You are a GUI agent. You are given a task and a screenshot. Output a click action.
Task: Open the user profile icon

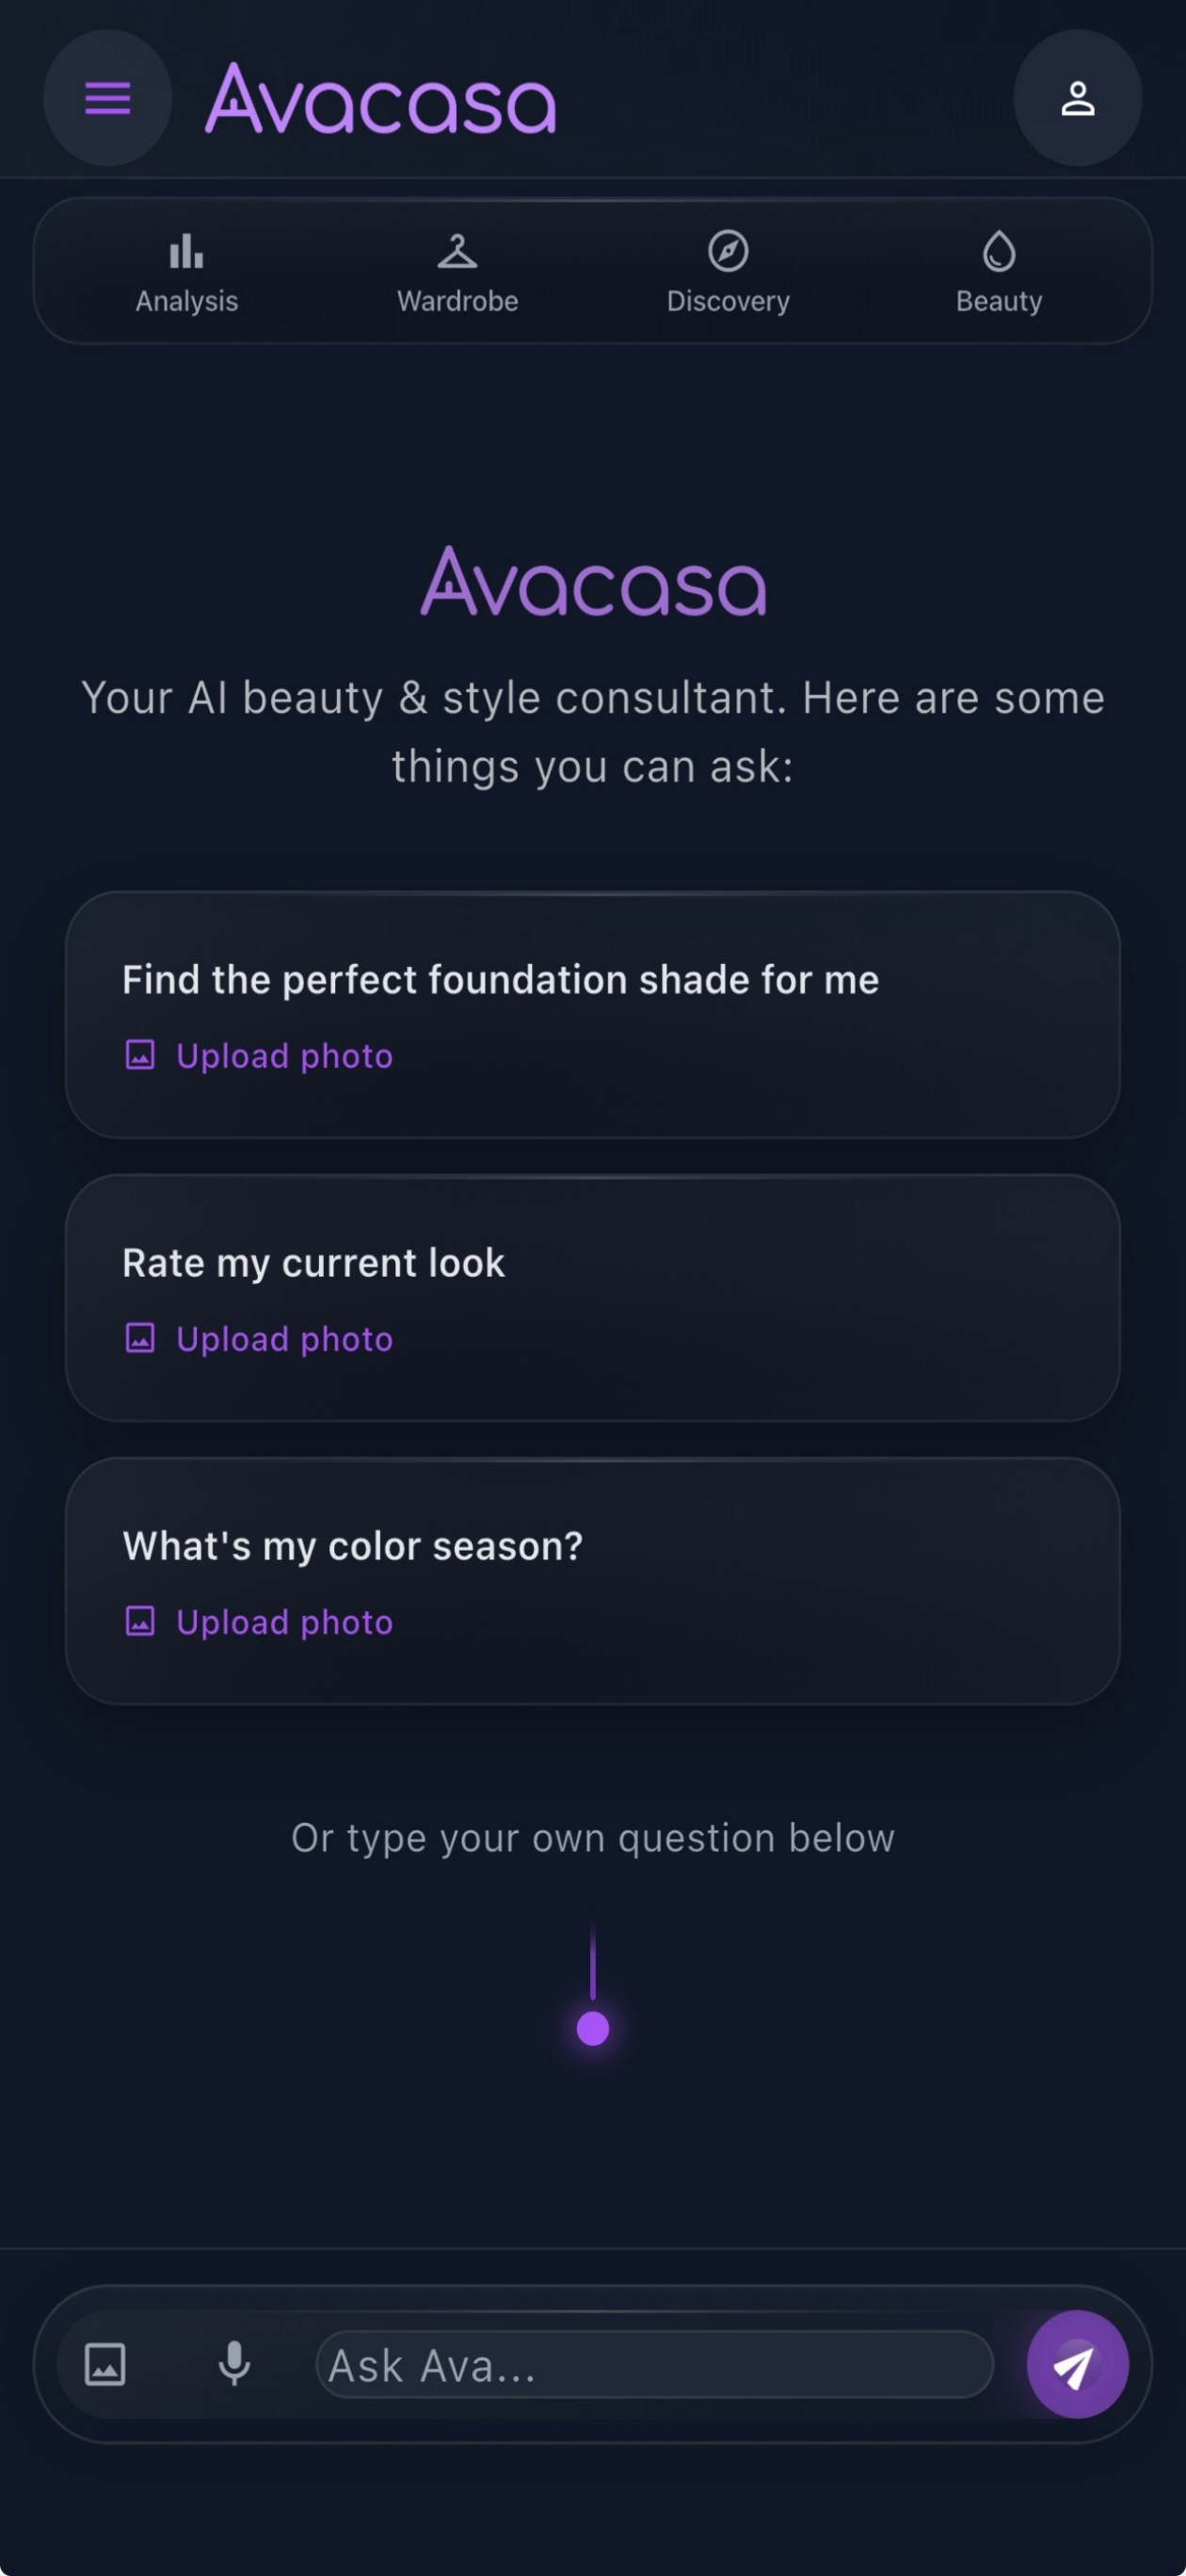tap(1077, 98)
